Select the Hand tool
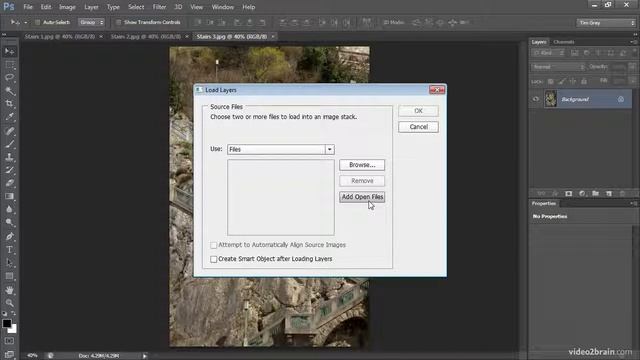This screenshot has width=640, height=360. (9, 290)
